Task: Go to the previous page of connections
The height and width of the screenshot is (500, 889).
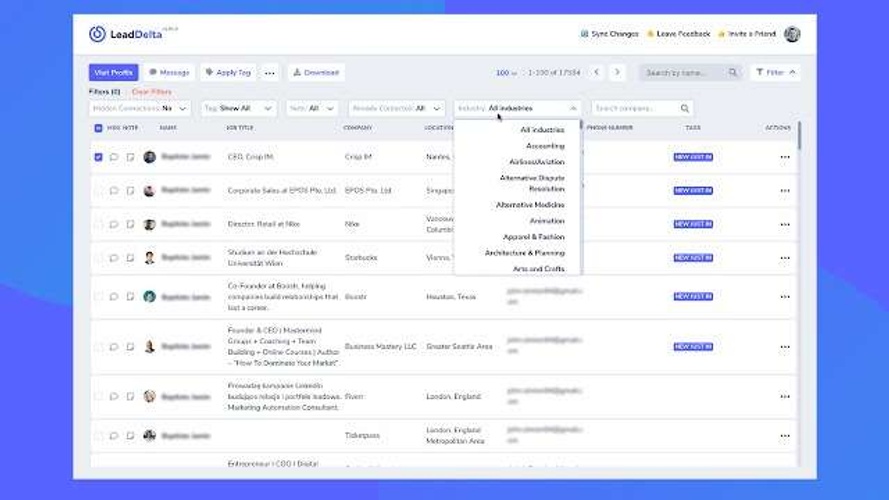Action: [x=596, y=72]
